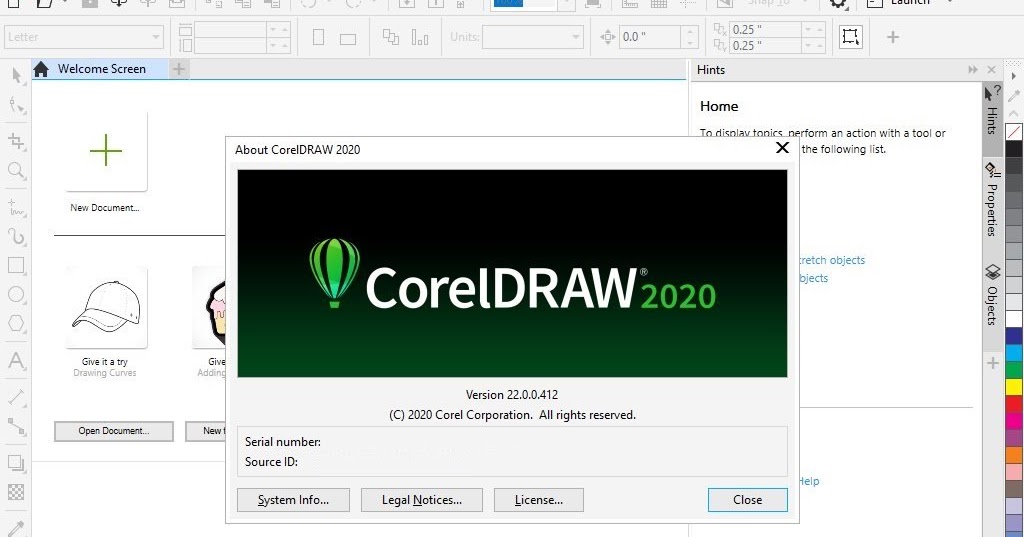Collapse the Hints docker with double arrows
This screenshot has height=537, width=1024.
click(973, 69)
